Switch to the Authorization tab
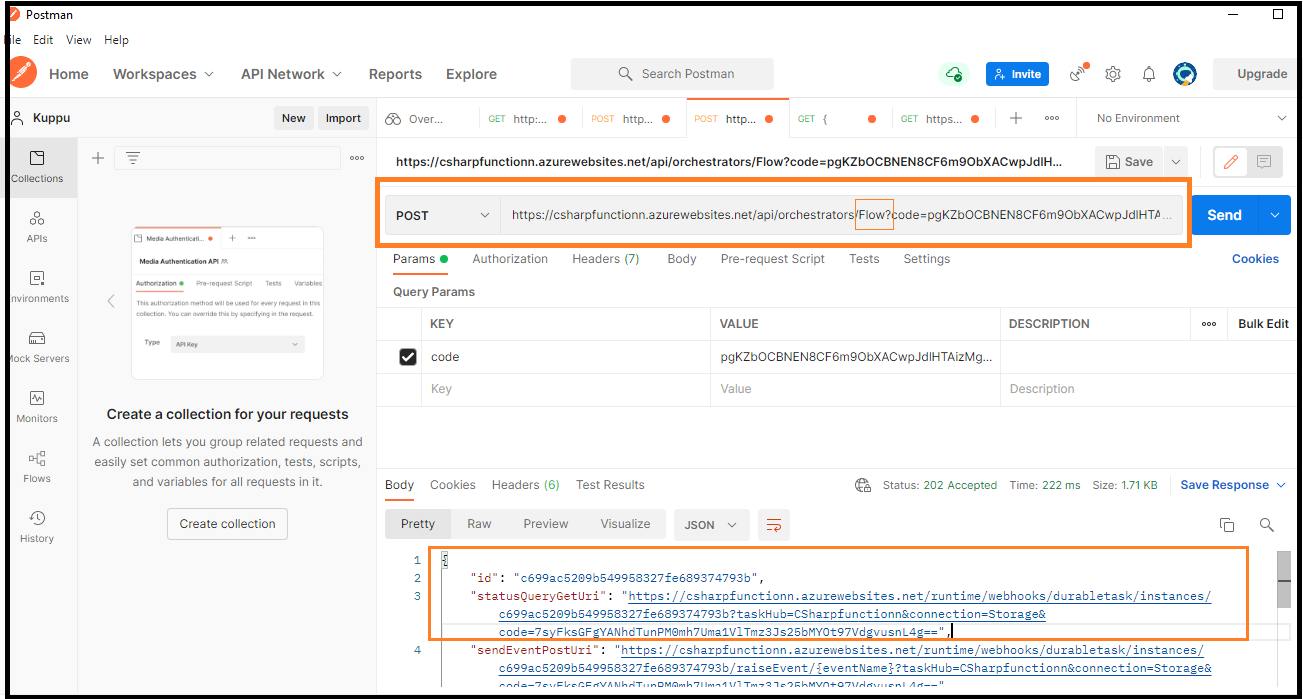This screenshot has height=699, width=1303. 510,259
